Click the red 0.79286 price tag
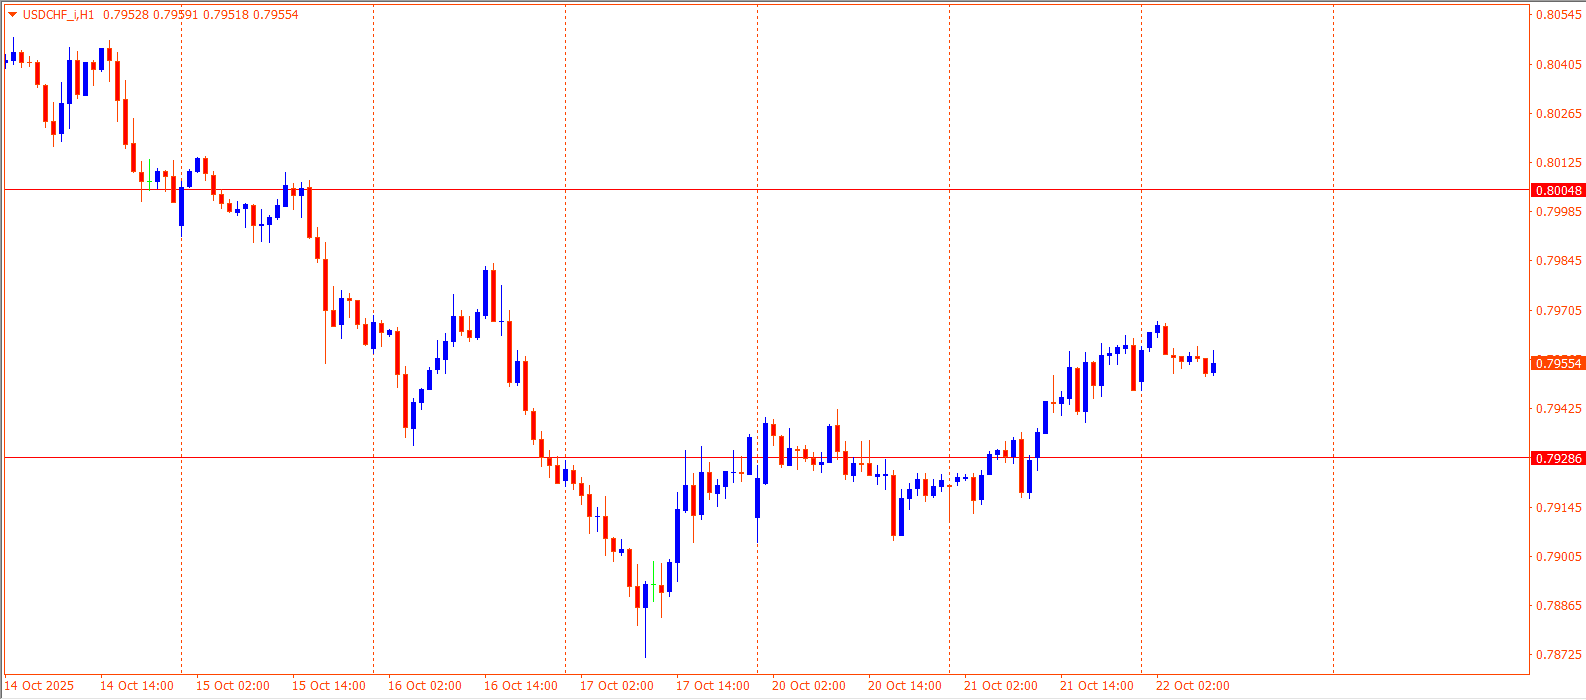Viewport: 1586px width, 700px height. pyautogui.click(x=1558, y=458)
